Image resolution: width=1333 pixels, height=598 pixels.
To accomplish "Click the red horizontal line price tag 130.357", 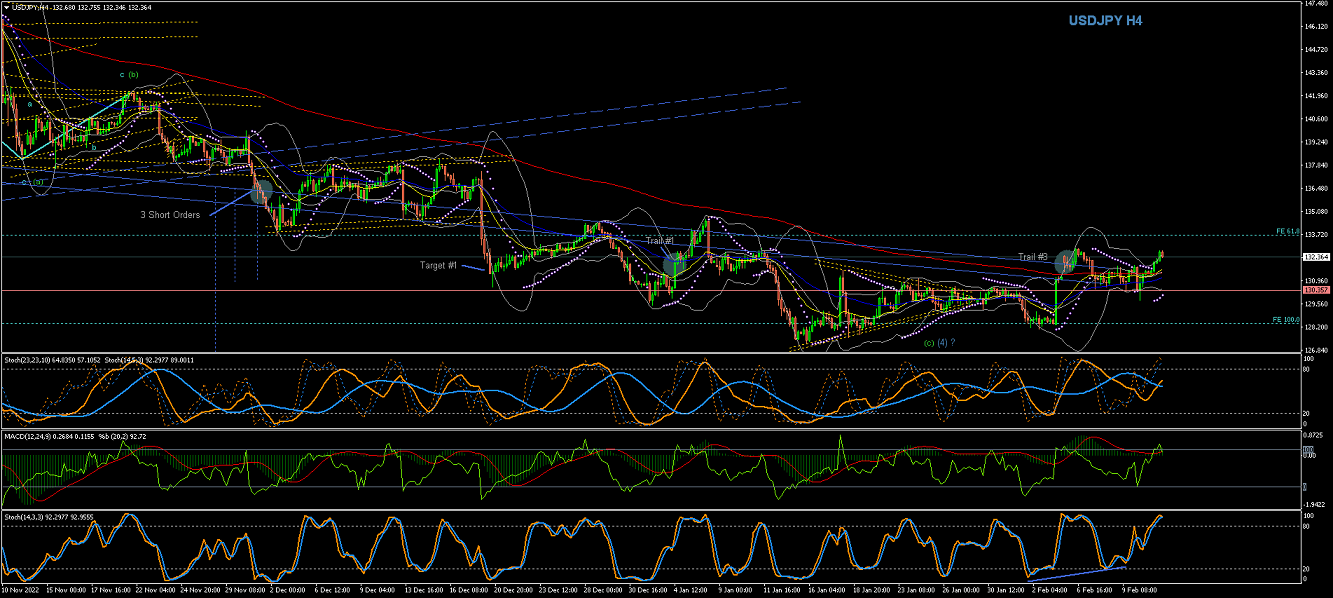I will tap(1315, 290).
